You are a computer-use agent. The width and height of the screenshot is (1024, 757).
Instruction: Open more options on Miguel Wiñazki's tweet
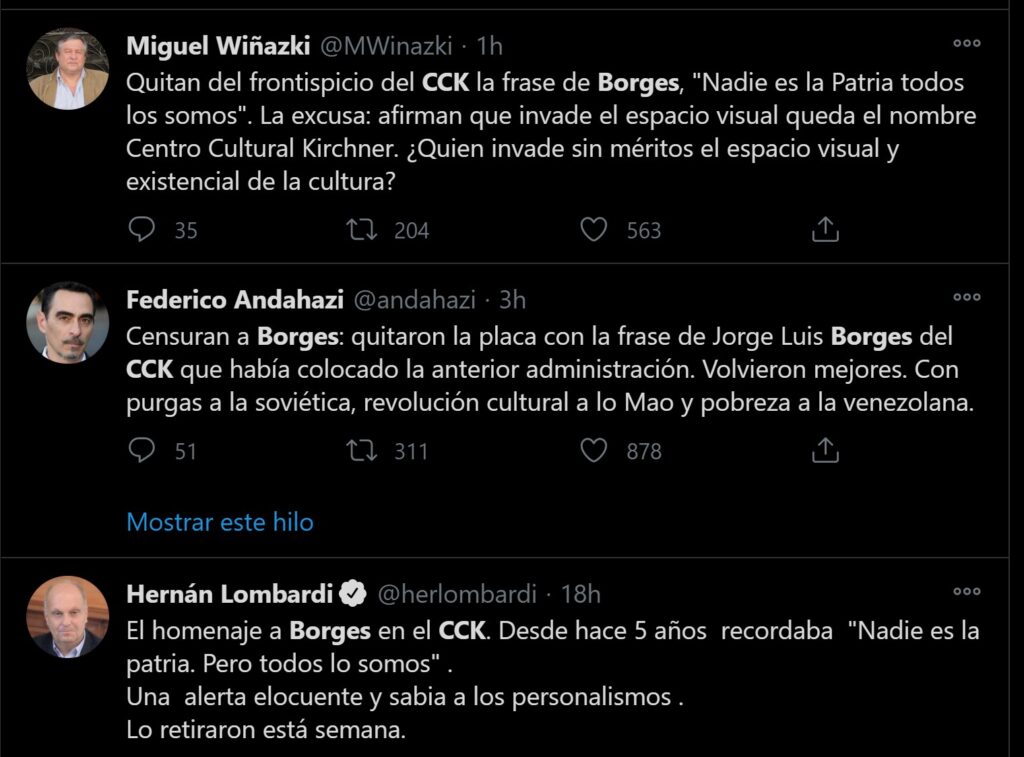(966, 43)
